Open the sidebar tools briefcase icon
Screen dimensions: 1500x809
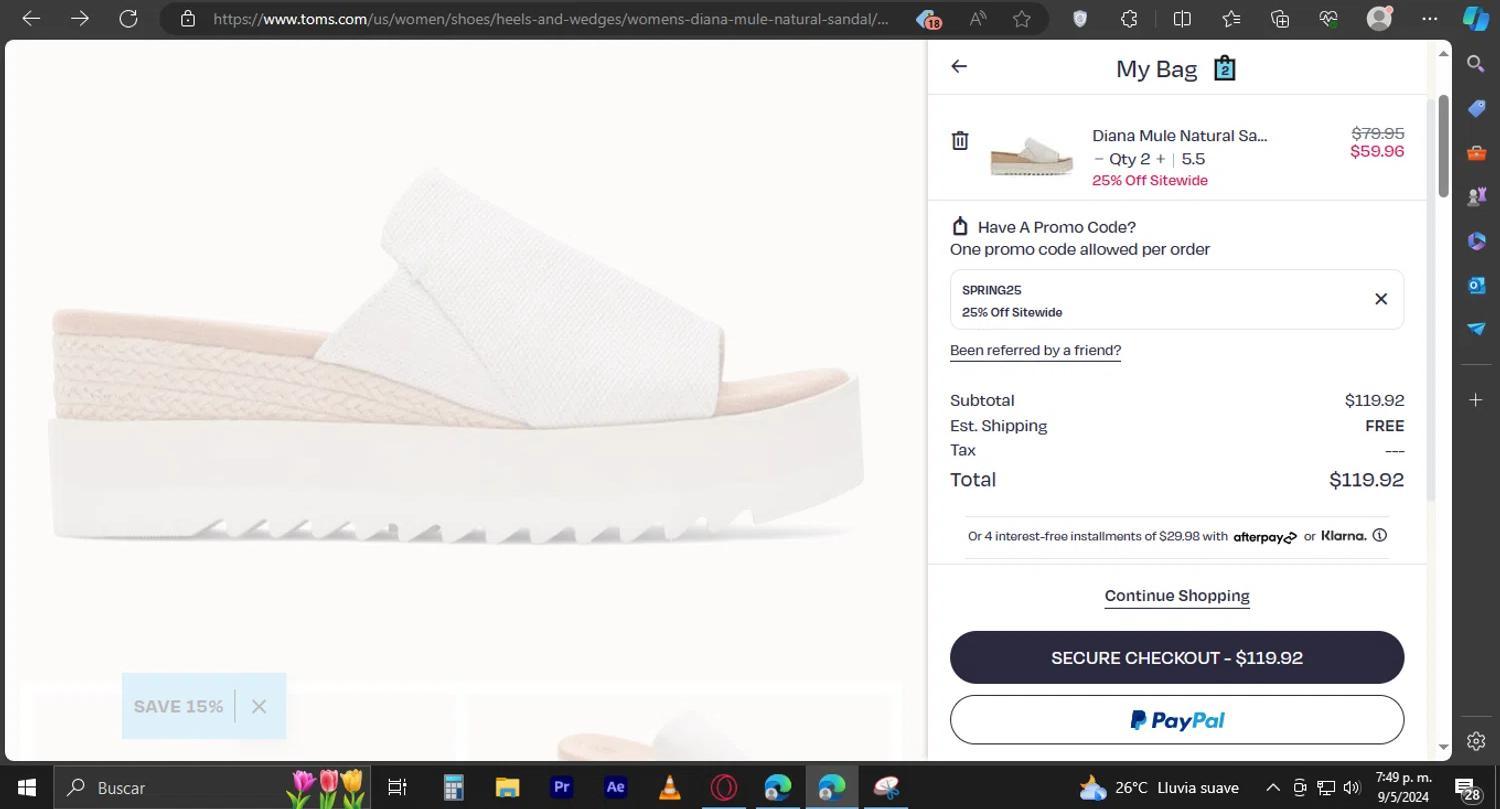[1476, 153]
